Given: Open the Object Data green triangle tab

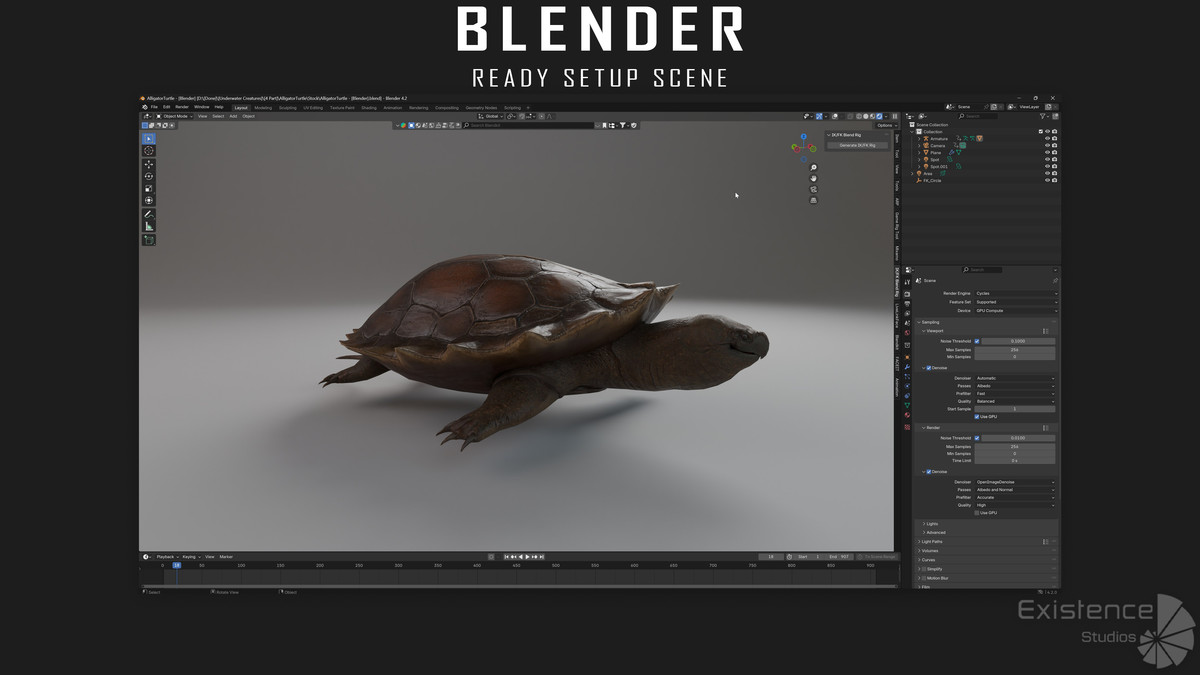Looking at the screenshot, I should tap(907, 405).
